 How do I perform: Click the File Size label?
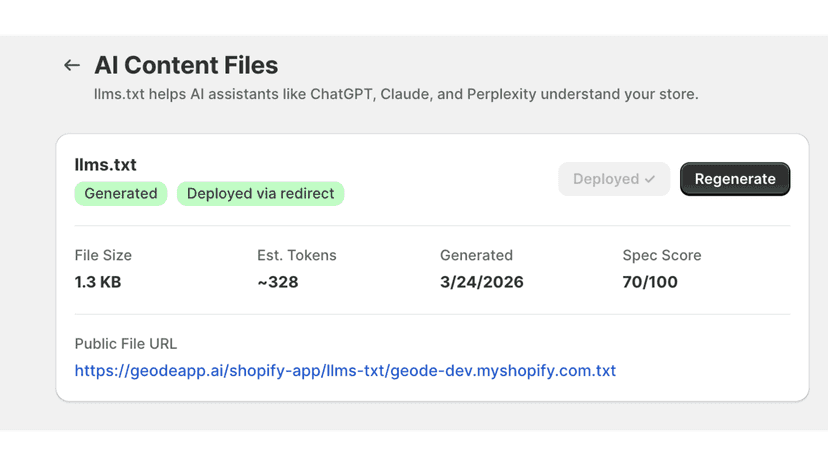[103, 255]
